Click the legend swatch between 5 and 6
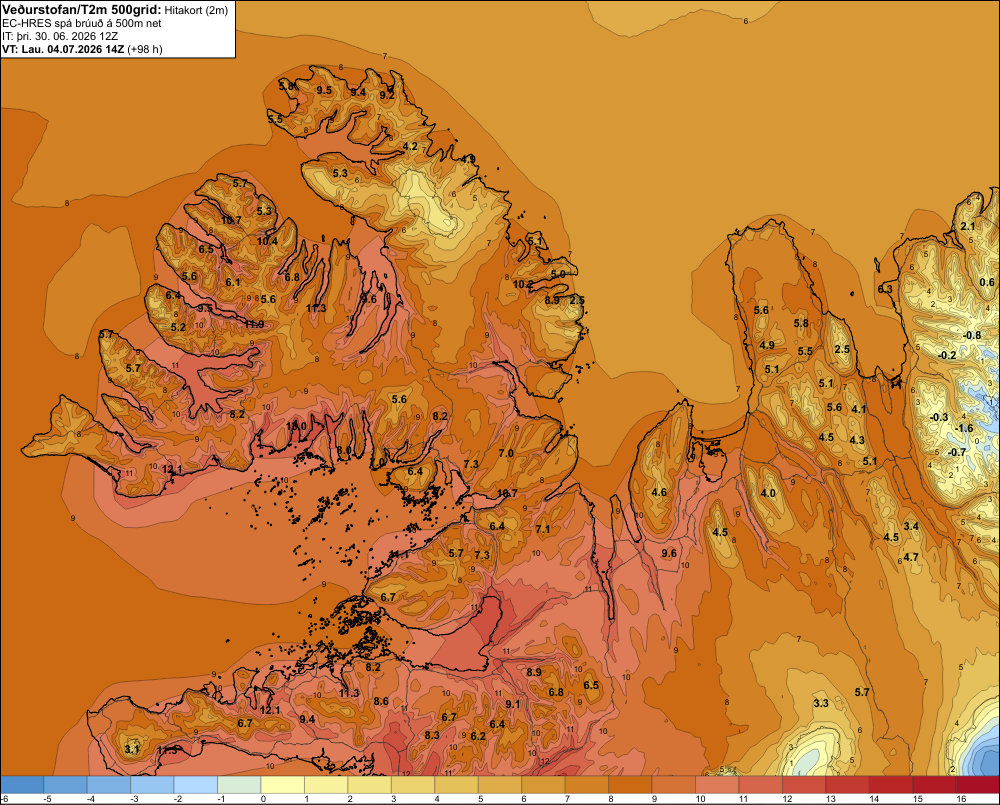1000x805 pixels. click(500, 785)
